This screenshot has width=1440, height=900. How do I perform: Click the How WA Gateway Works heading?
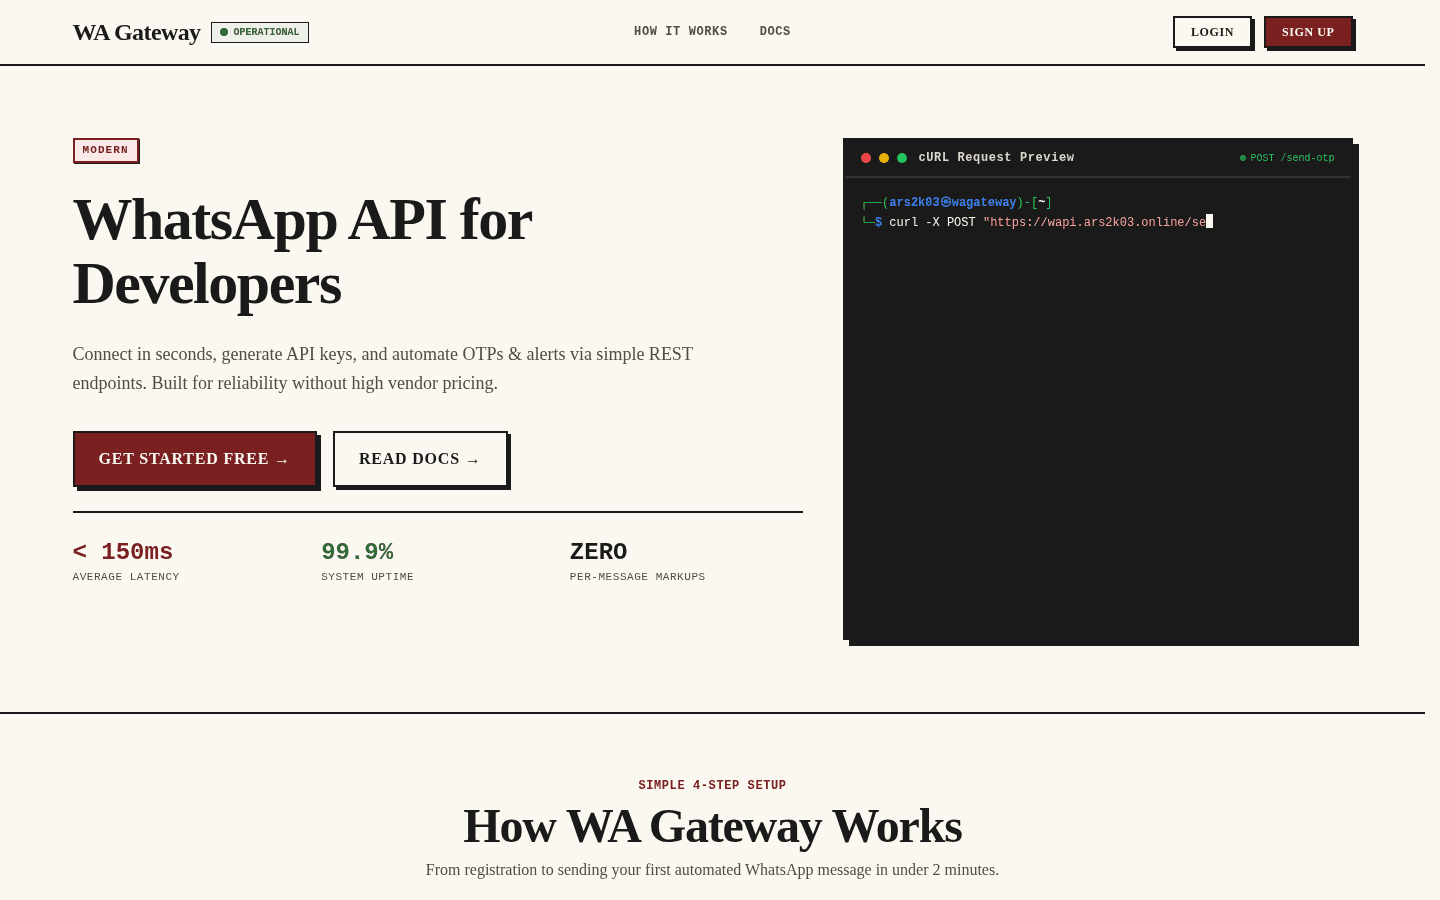coord(712,826)
